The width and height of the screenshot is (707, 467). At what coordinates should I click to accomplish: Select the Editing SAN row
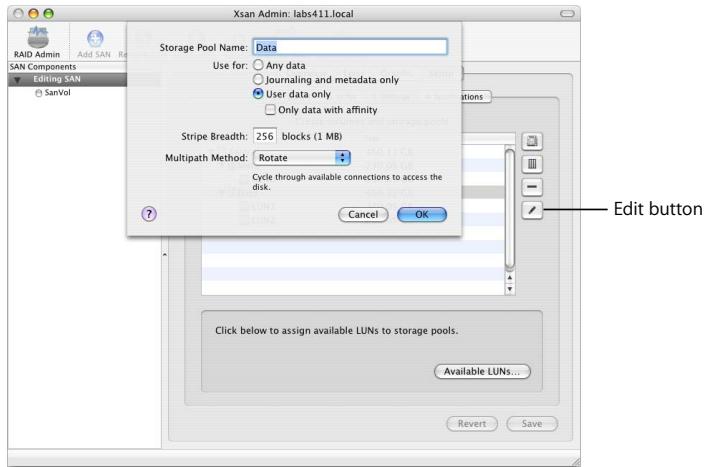pos(68,80)
